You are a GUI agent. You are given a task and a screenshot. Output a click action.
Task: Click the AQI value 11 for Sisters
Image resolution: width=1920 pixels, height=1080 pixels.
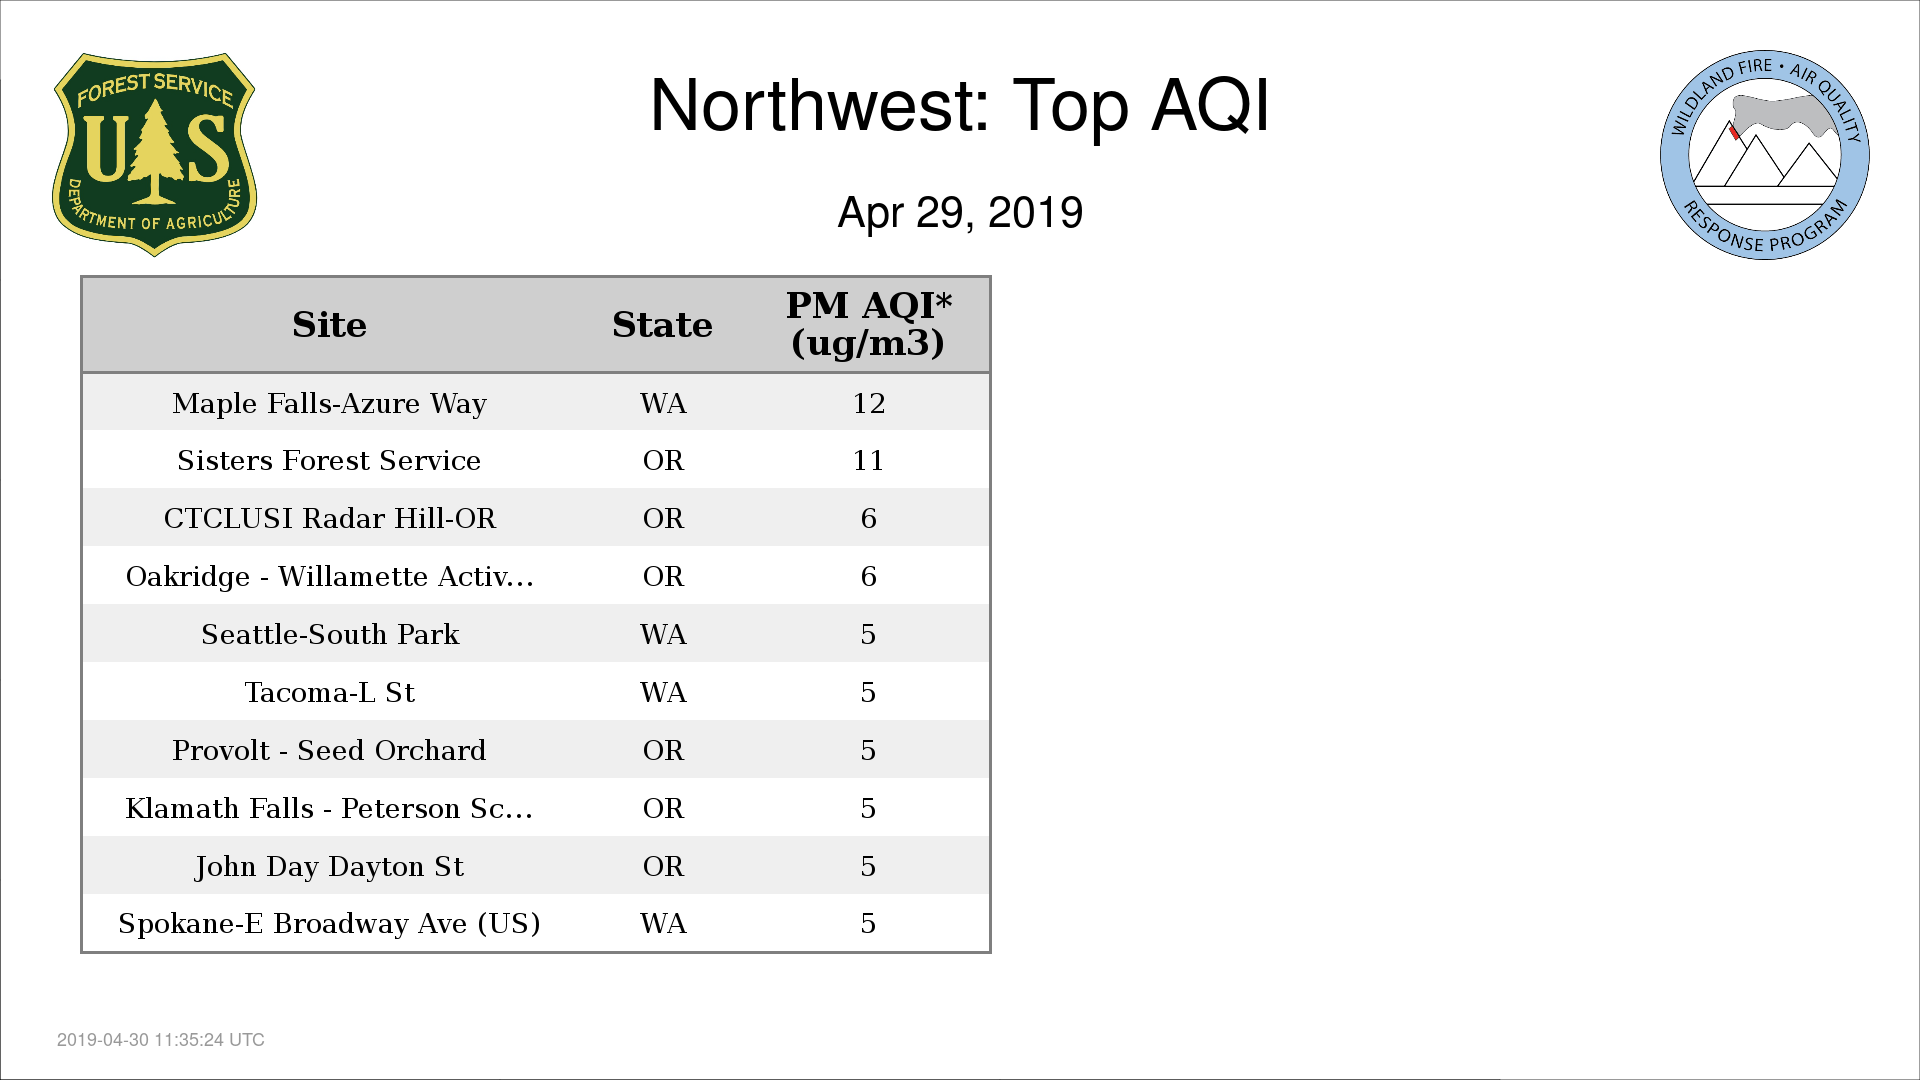[868, 461]
